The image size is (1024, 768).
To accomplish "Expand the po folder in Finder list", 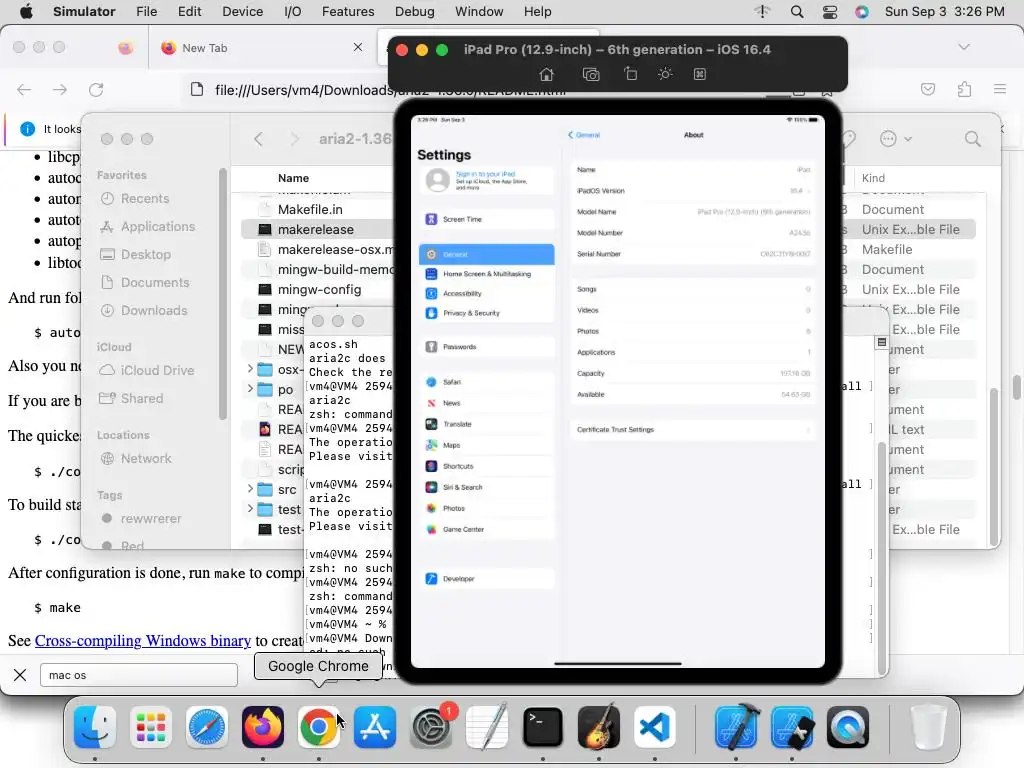I will [249, 389].
